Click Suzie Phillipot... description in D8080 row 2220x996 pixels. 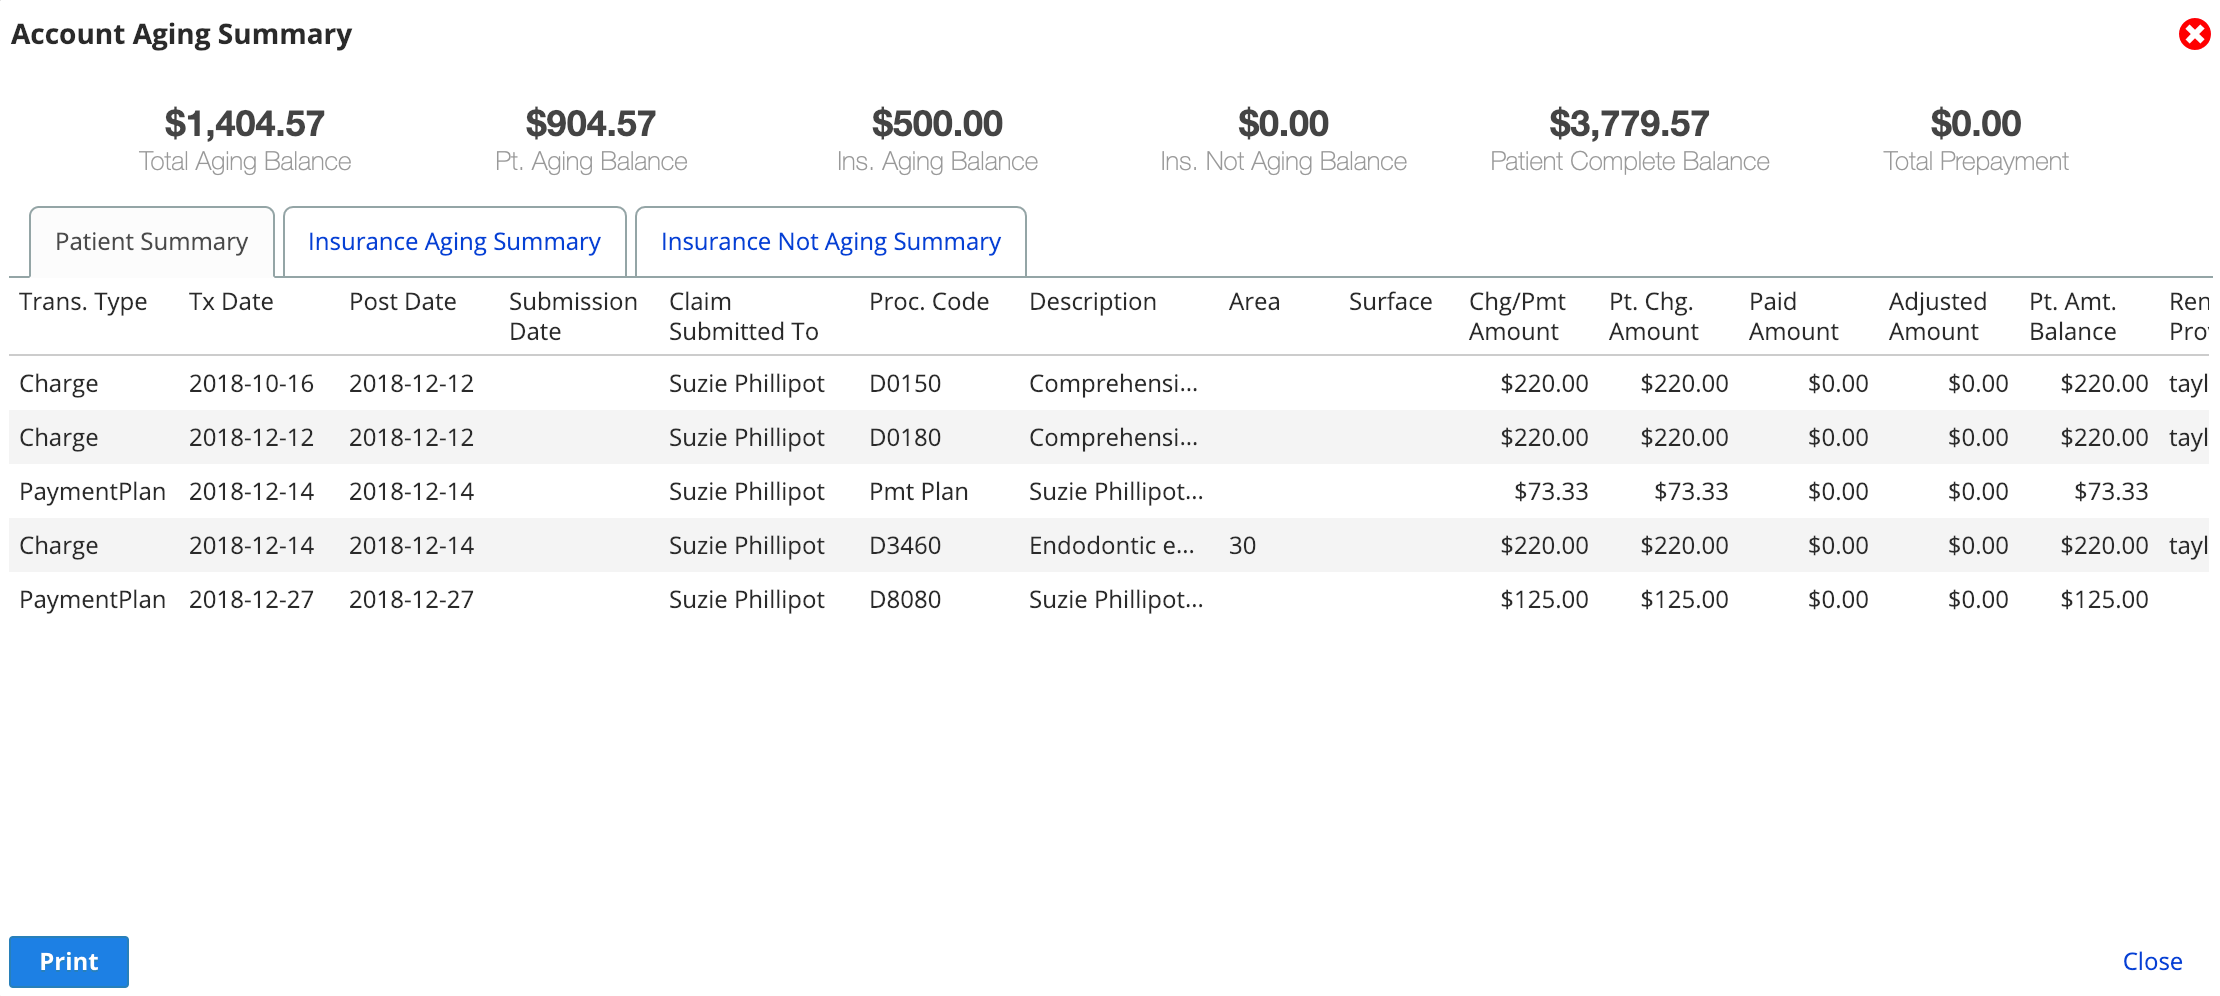click(x=1116, y=600)
